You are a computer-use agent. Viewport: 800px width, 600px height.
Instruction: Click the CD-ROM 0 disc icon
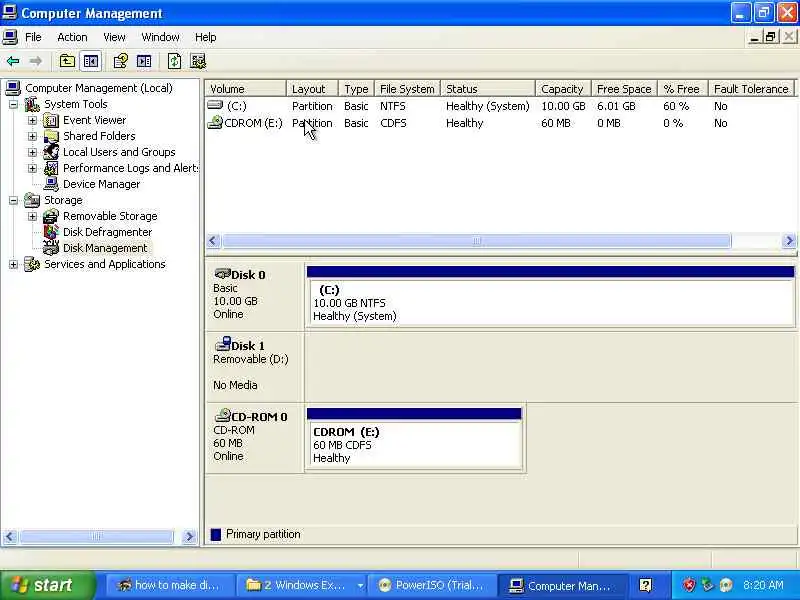click(x=222, y=415)
